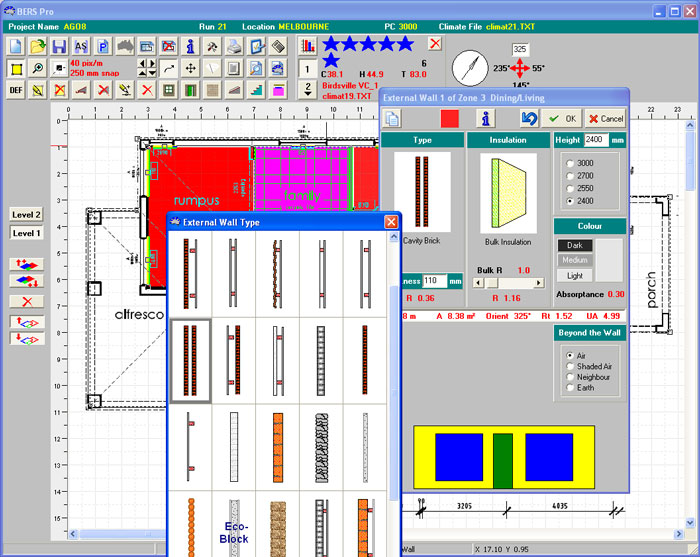The image size is (700, 557).
Task: Click the Bulk R slider right arrow
Action: (539, 283)
